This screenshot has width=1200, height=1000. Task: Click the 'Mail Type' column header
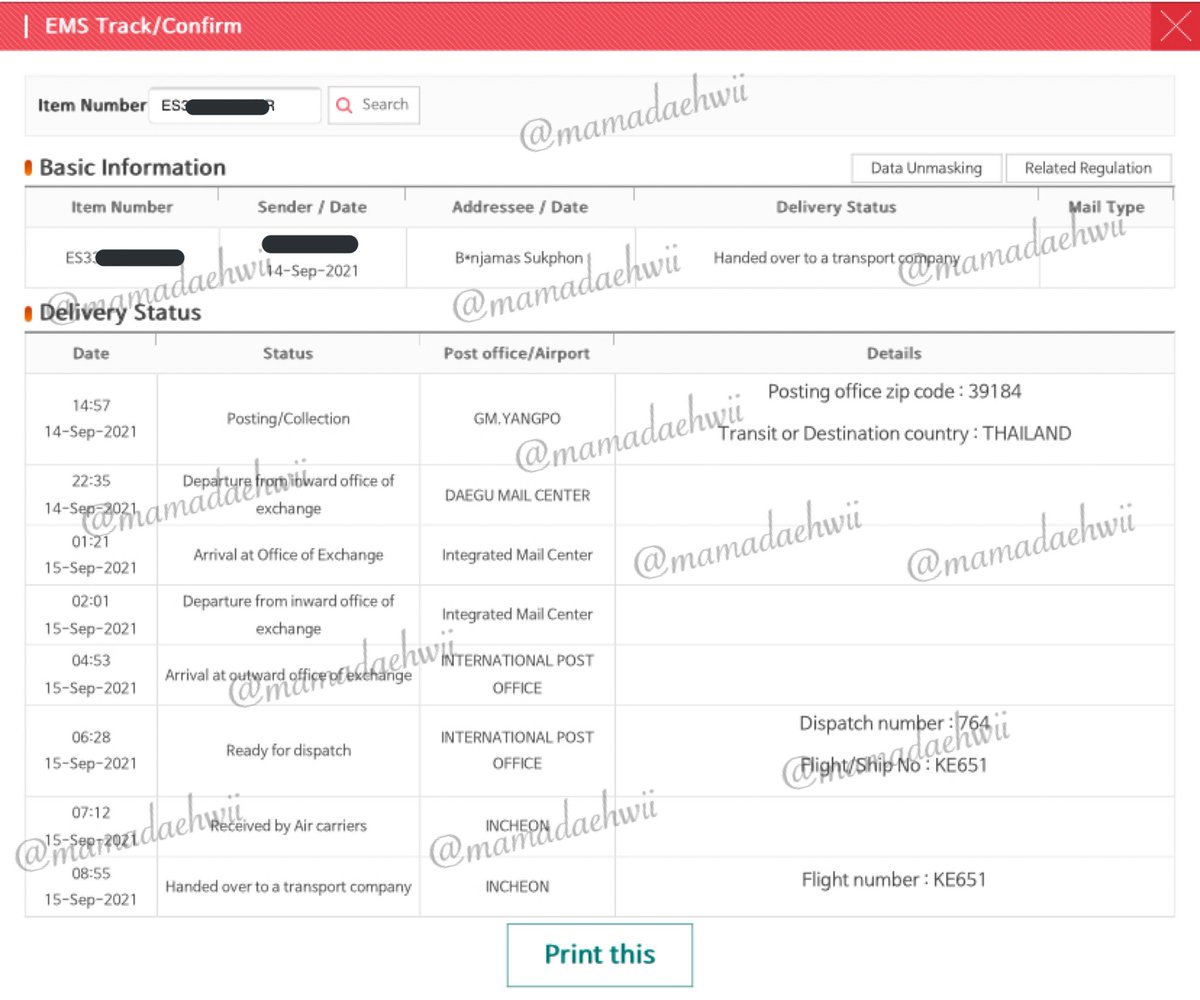(1107, 208)
